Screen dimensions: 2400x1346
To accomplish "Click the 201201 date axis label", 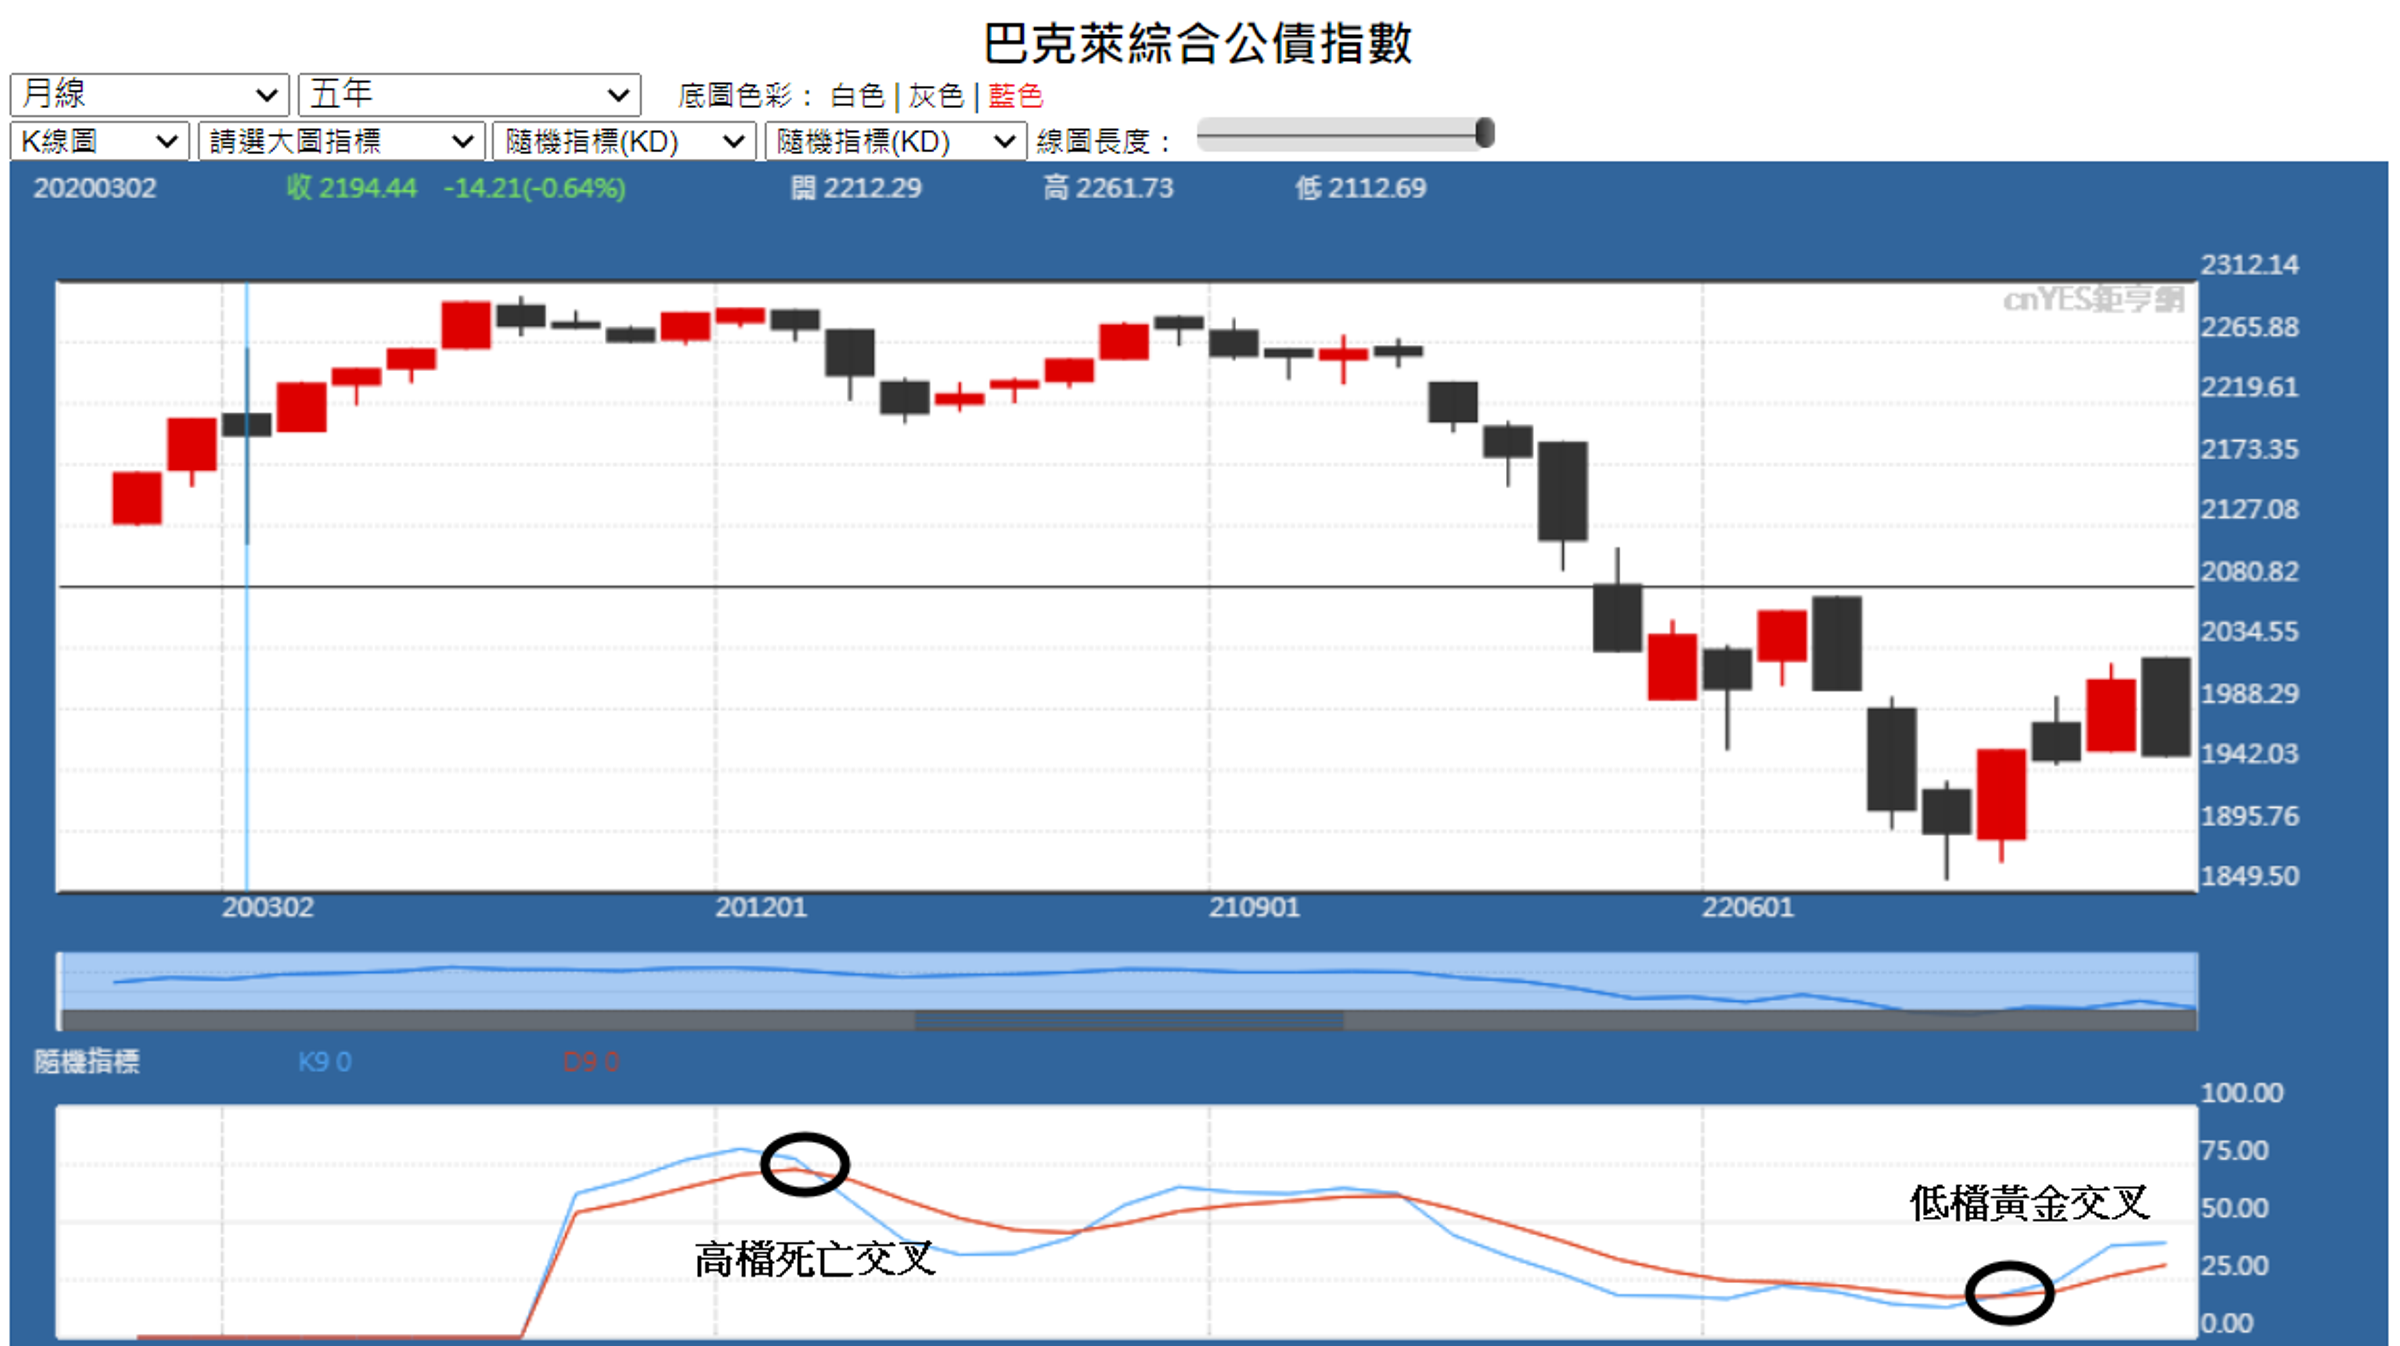I will pyautogui.click(x=760, y=907).
